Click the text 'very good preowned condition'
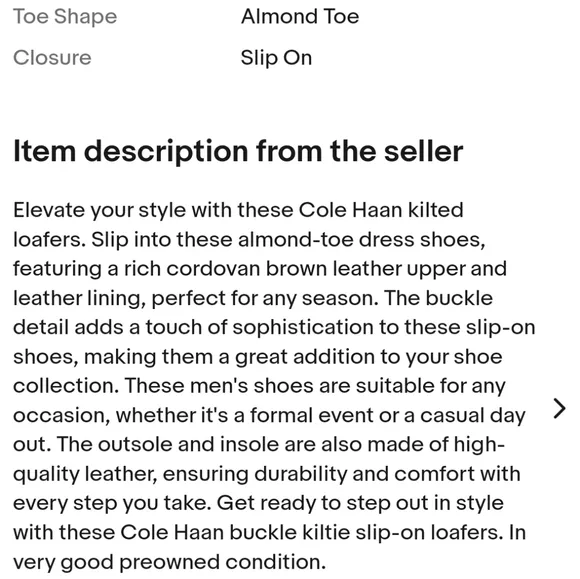This screenshot has height=579, width=580. coord(169,562)
